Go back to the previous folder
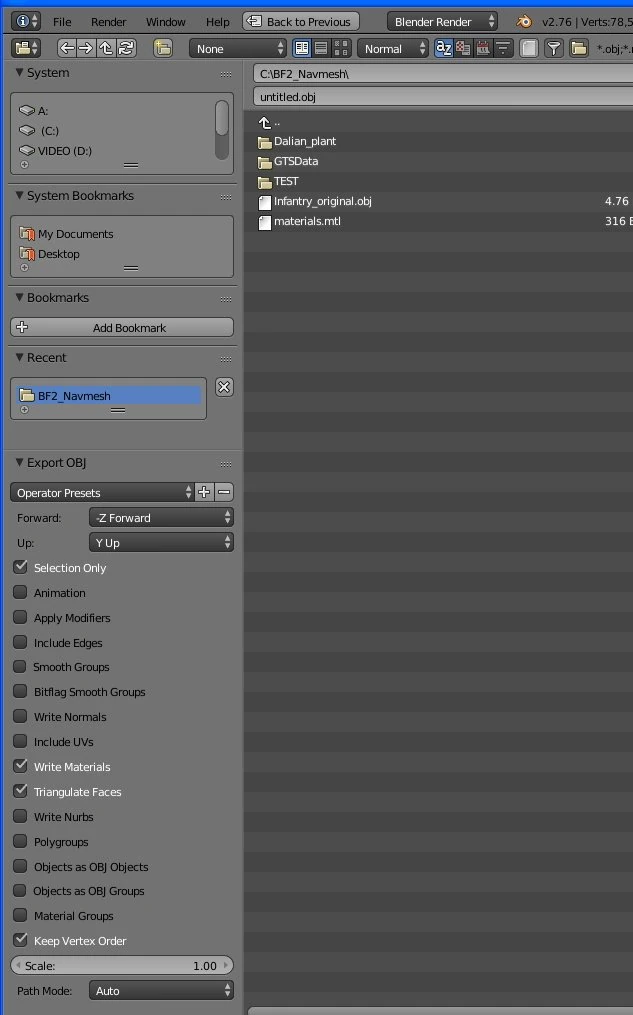Image resolution: width=633 pixels, height=1015 pixels. (67, 48)
